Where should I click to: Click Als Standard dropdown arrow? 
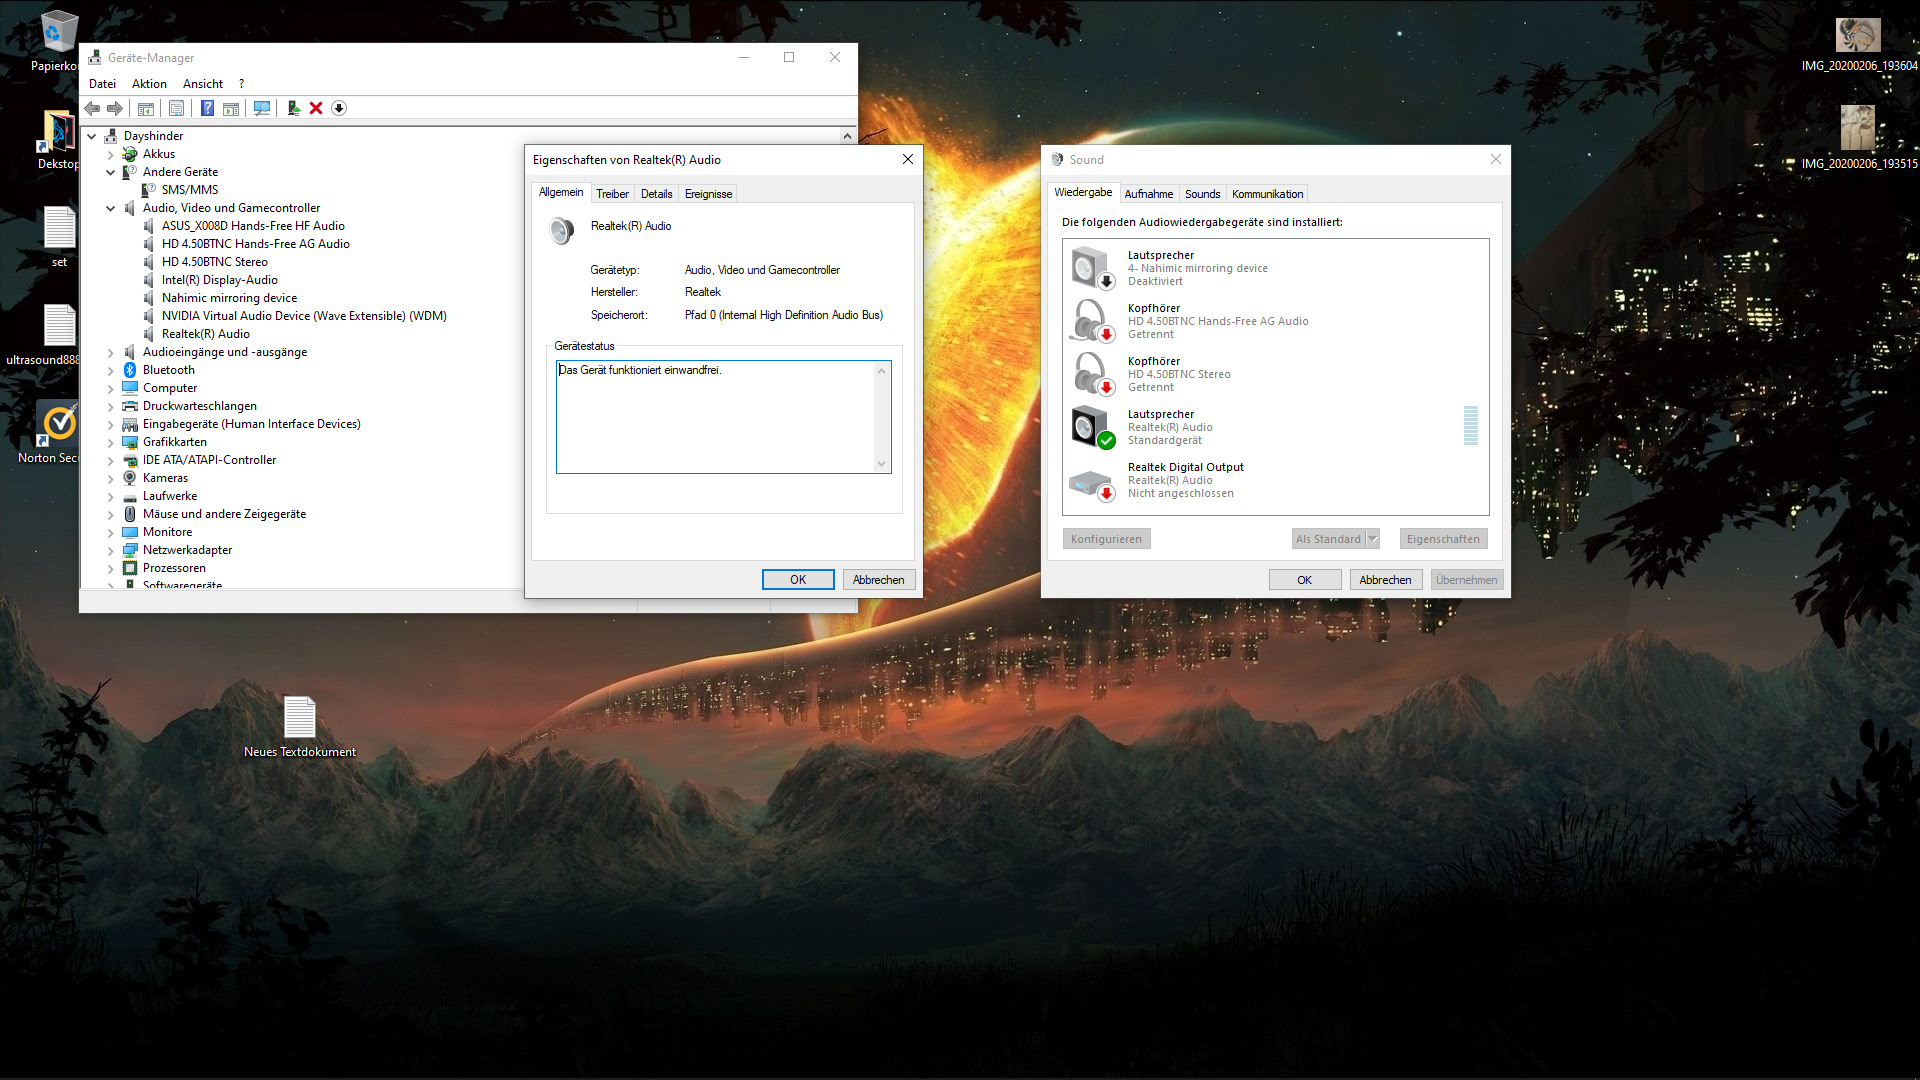click(1373, 537)
